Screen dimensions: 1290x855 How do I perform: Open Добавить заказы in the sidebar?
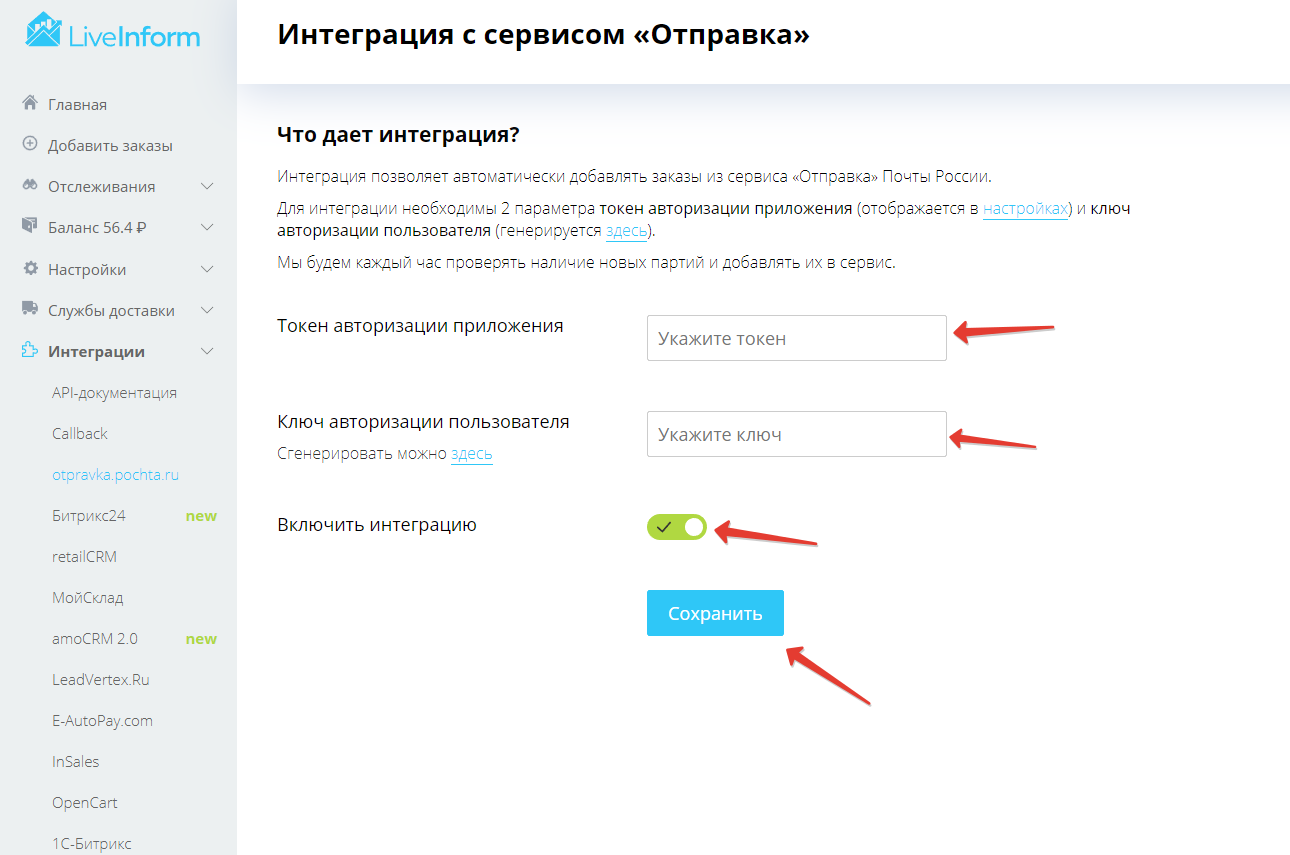point(110,145)
